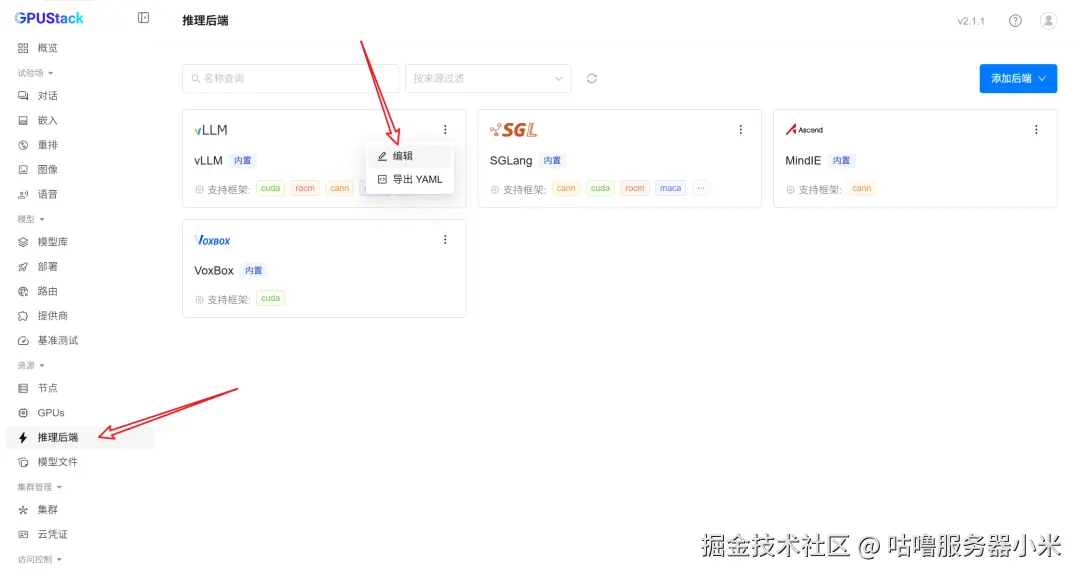Choose 导出 YAML in the vLLM context menu
This screenshot has height=578, width=1080.
411,179
